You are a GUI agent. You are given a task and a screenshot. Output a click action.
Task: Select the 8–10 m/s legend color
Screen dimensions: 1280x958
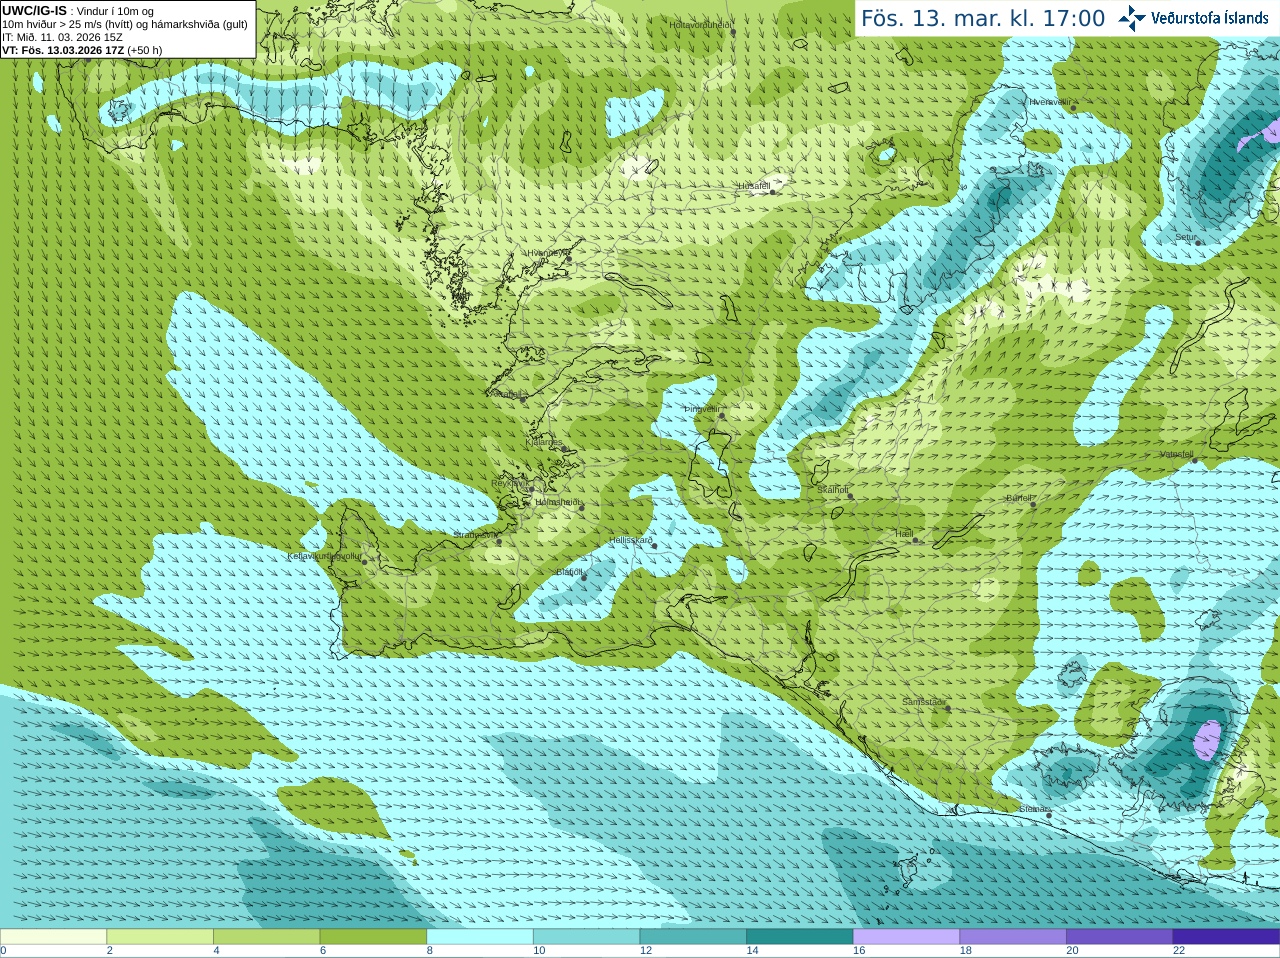pos(480,937)
